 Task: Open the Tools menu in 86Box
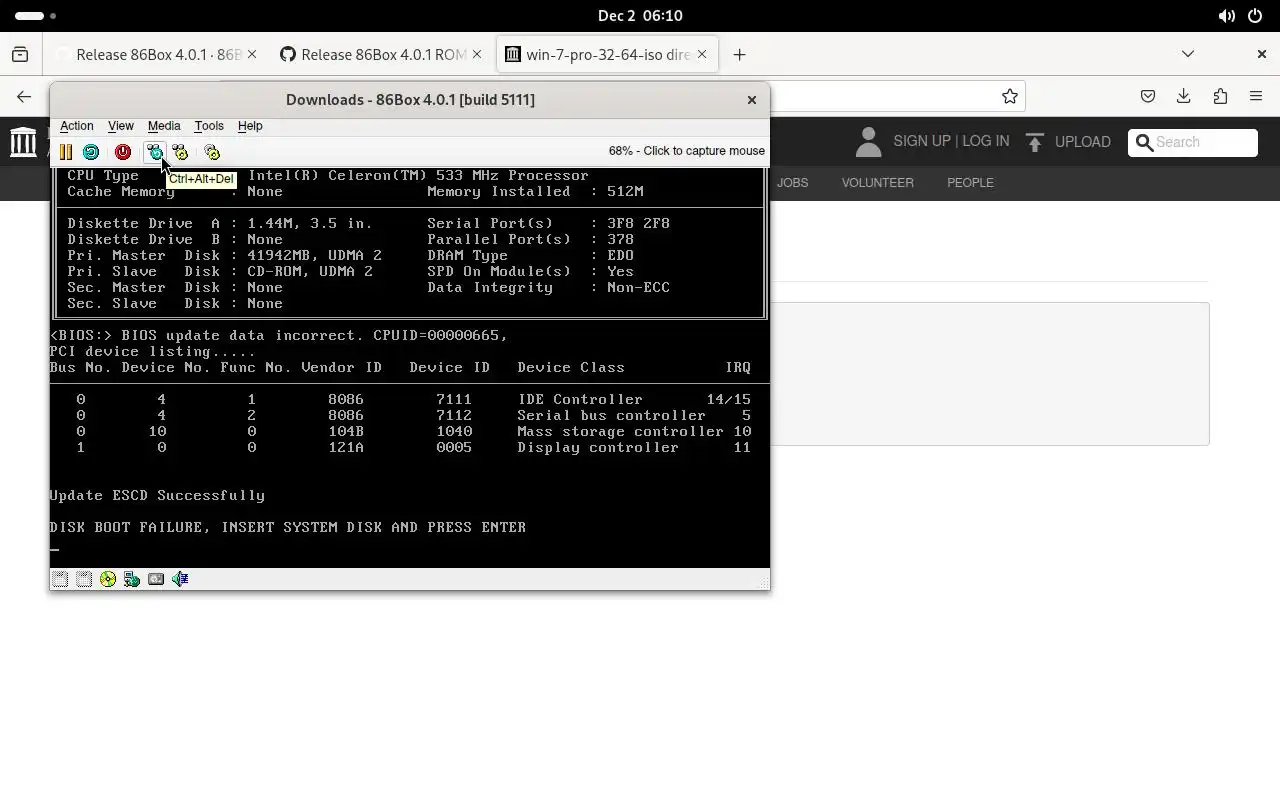[209, 126]
